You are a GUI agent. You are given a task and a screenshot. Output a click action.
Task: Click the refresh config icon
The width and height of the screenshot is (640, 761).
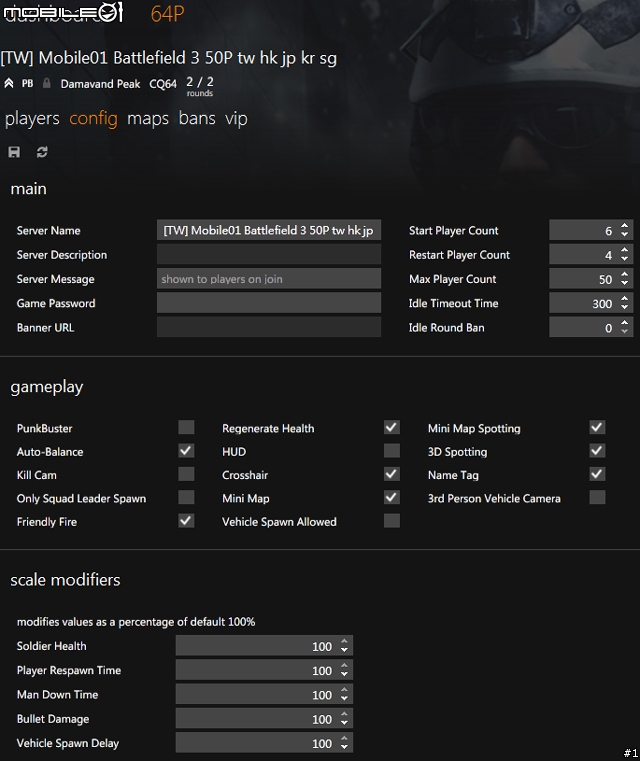42,152
